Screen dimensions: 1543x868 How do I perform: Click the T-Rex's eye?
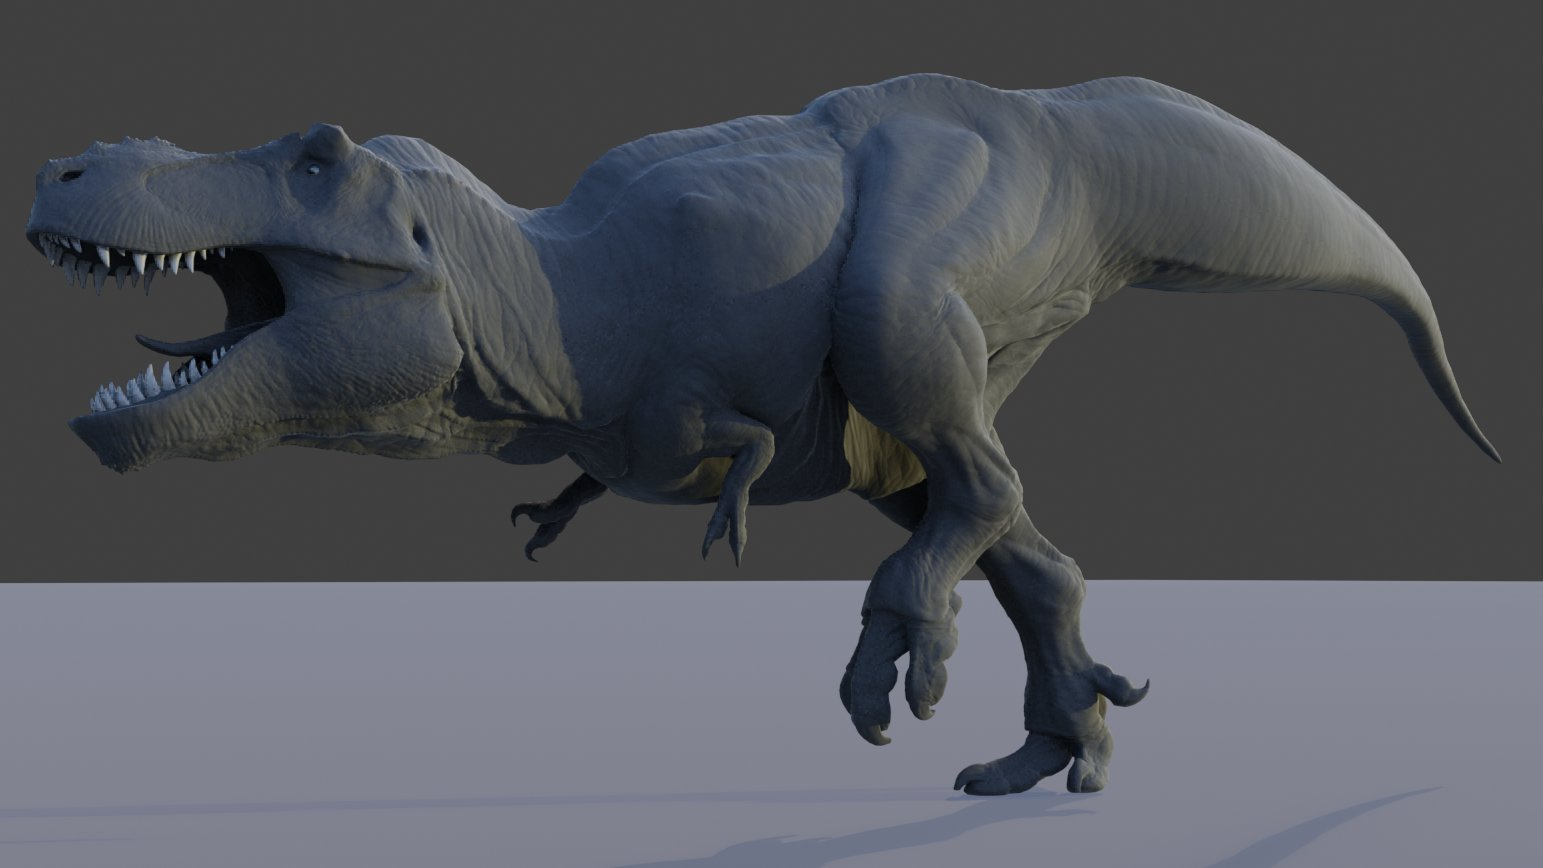click(314, 169)
